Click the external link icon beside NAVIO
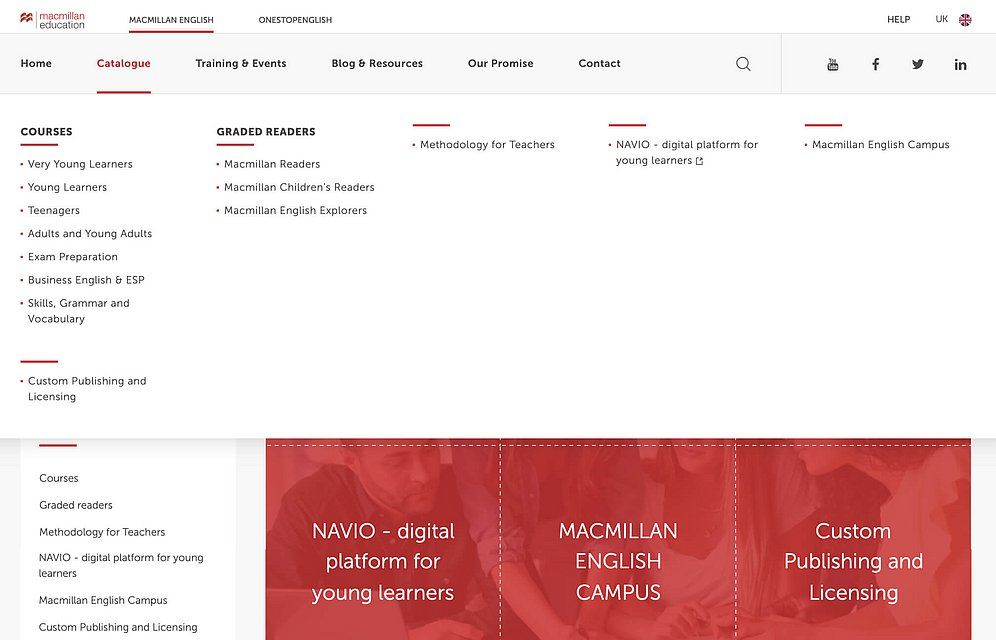996x640 pixels. [x=699, y=161]
